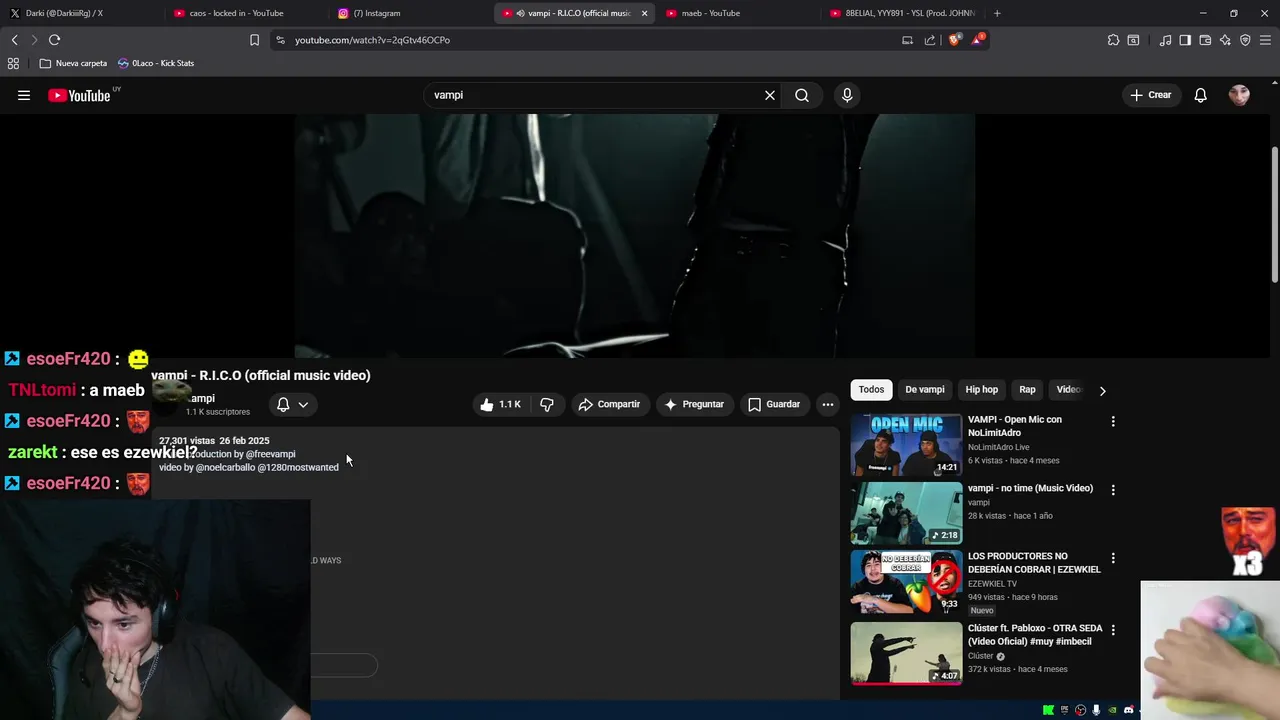The height and width of the screenshot is (720, 1280).
Task: Open the Brave Shields lion icon
Action: pos(954,40)
